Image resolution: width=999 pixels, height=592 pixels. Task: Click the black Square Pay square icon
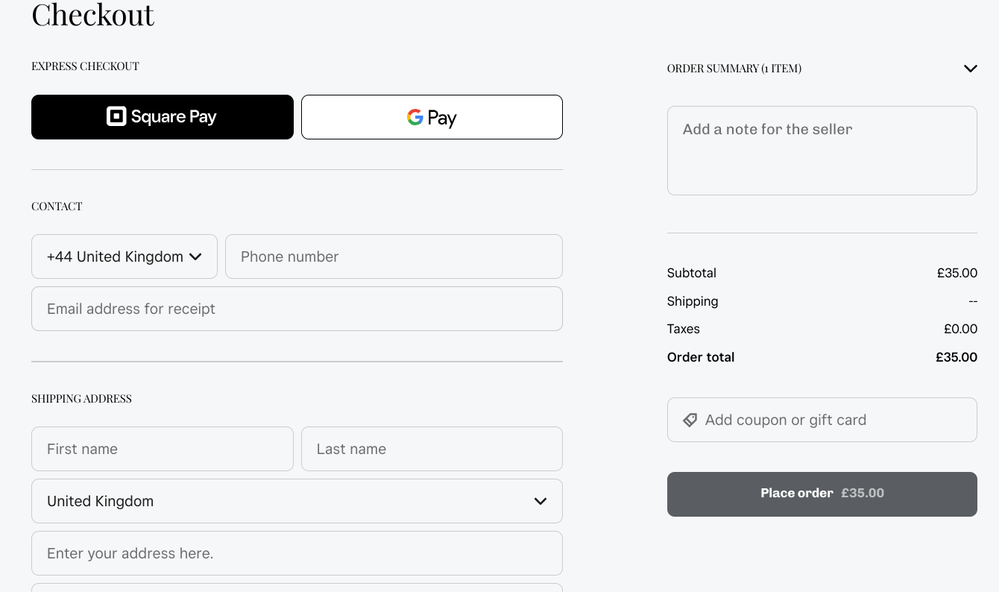pos(118,117)
